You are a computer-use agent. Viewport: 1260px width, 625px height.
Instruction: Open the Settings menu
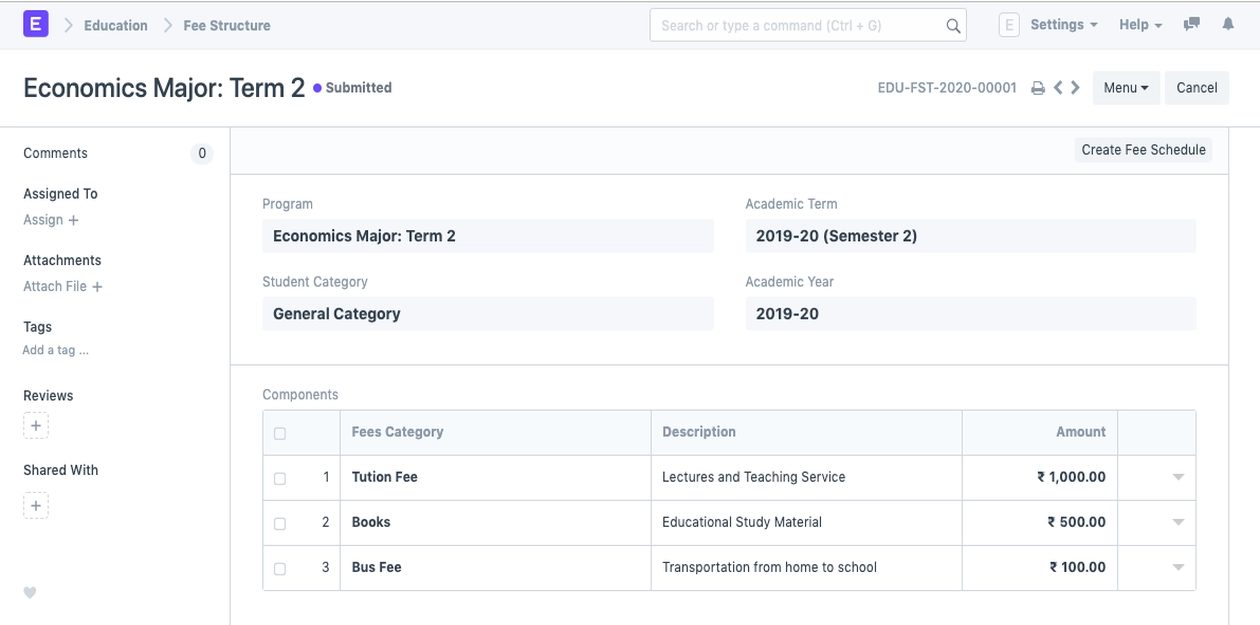[1063, 25]
